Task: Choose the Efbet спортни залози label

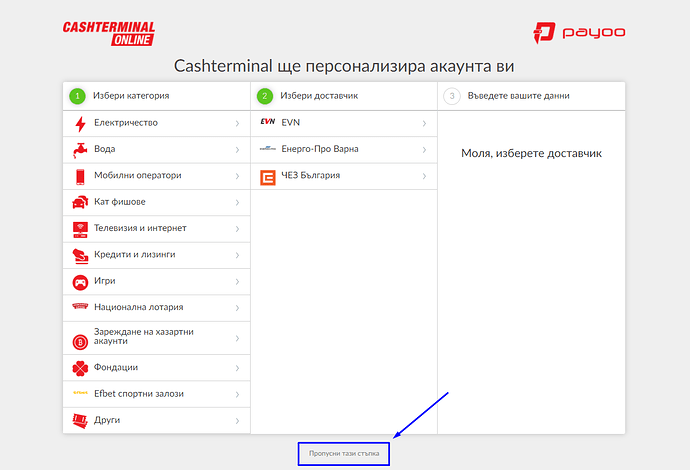Action: [x=139, y=394]
